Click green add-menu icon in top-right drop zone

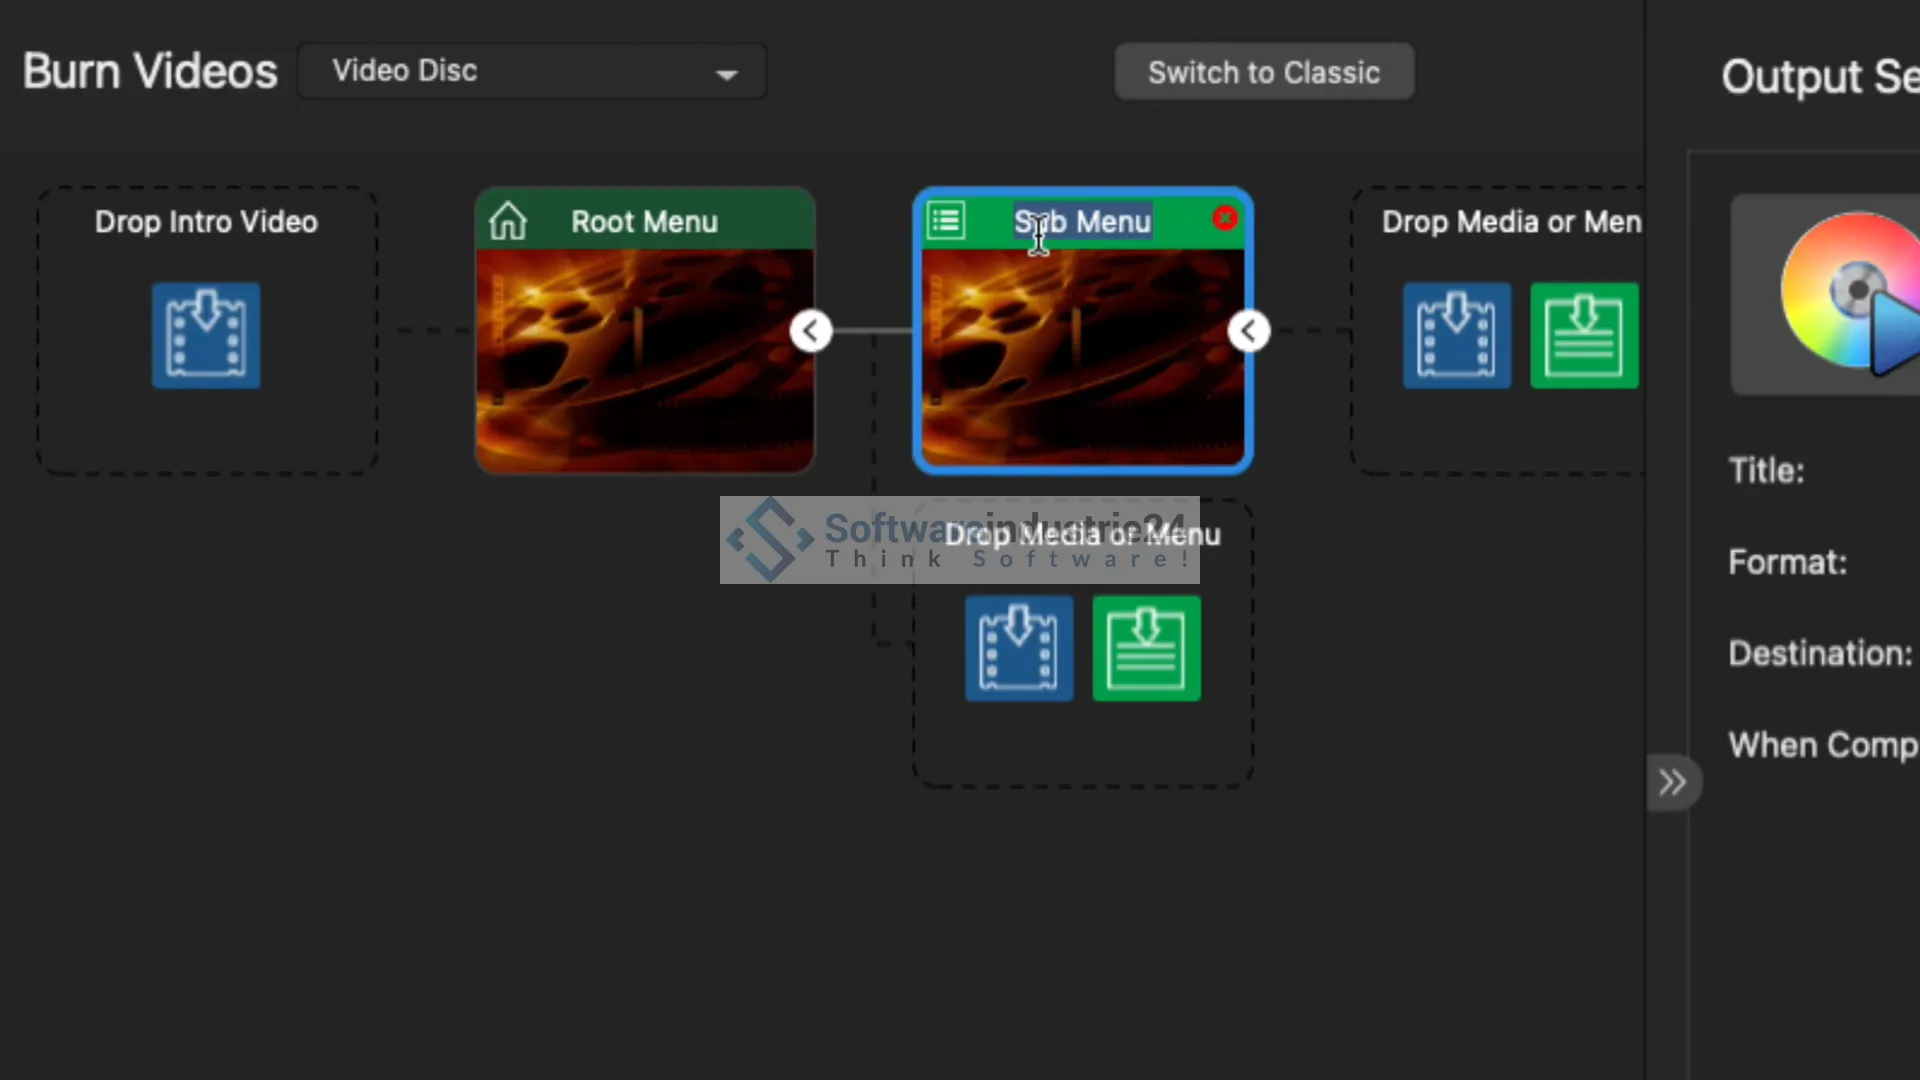pyautogui.click(x=1584, y=335)
